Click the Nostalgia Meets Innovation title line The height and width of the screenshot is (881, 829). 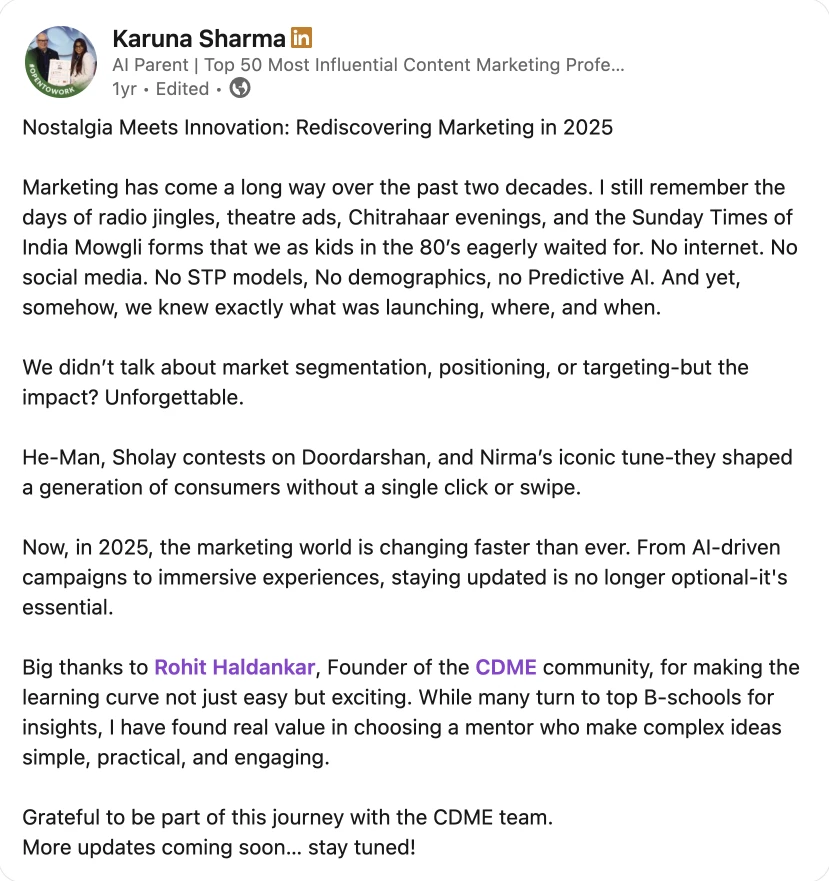[x=318, y=128]
